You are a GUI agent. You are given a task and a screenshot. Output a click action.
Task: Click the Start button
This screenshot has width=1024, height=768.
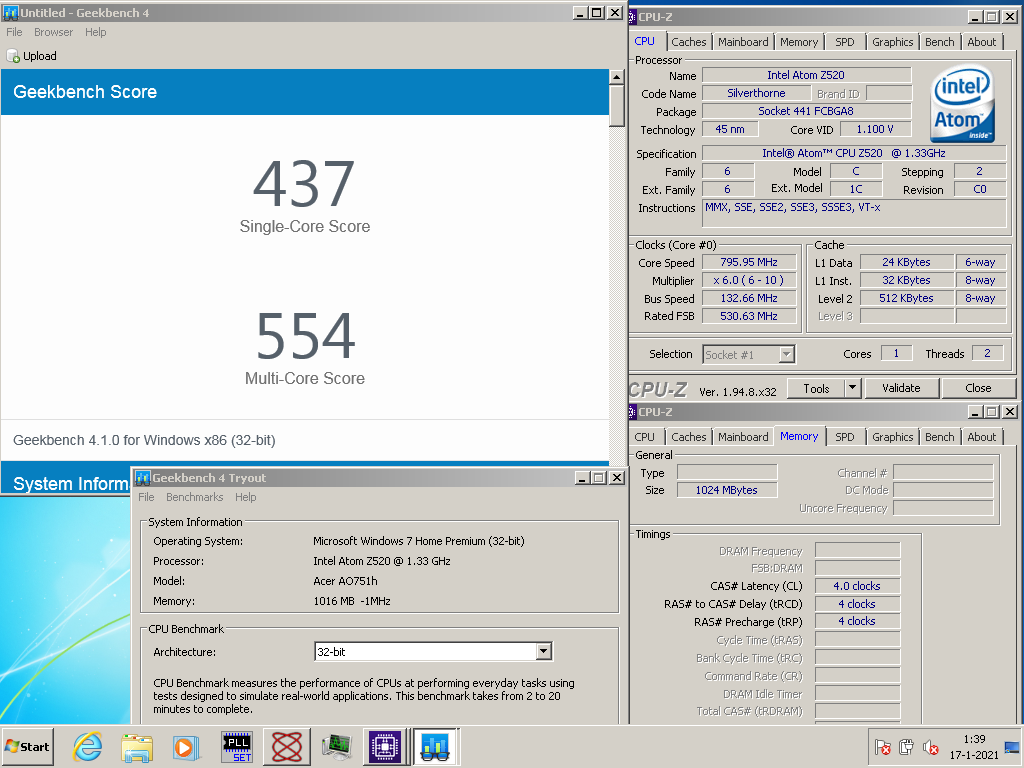[x=27, y=746]
